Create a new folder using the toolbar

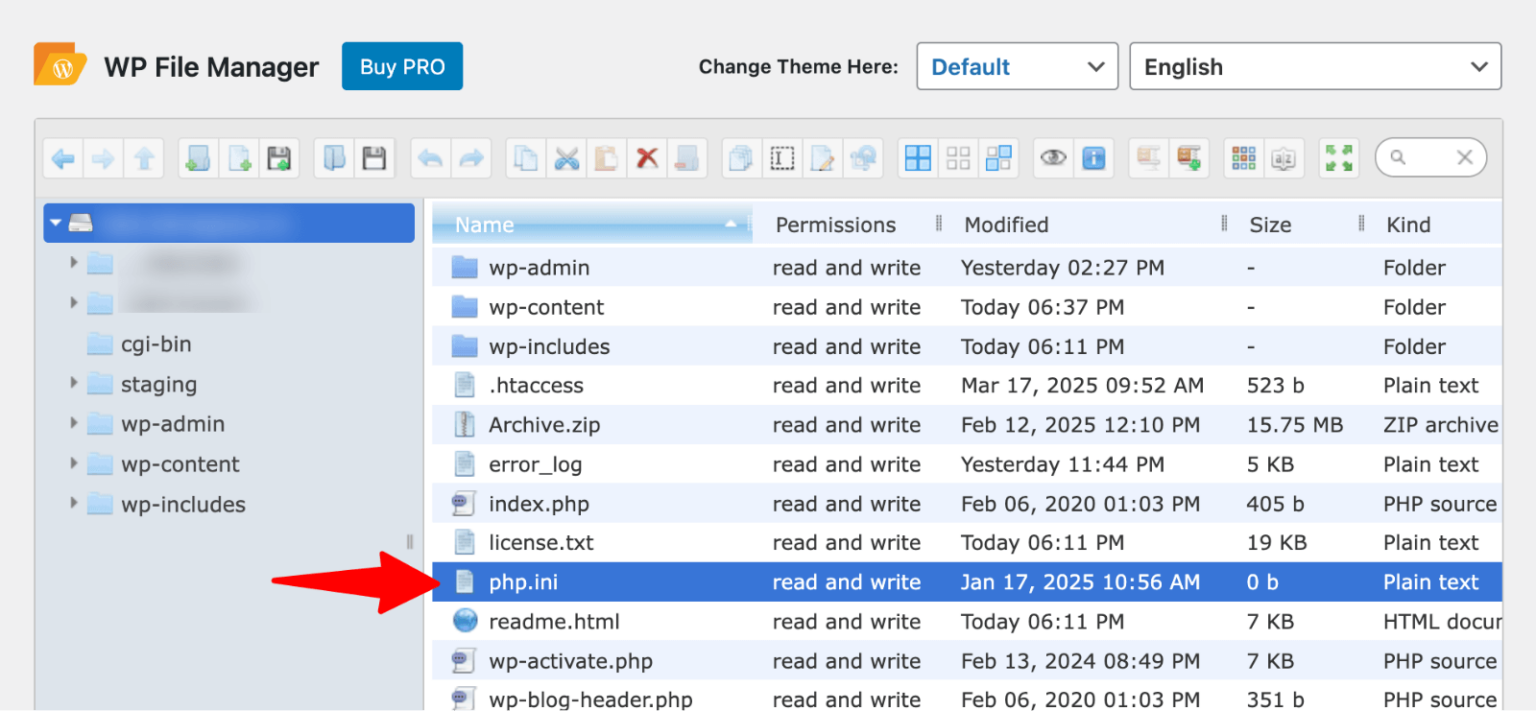click(x=197, y=158)
